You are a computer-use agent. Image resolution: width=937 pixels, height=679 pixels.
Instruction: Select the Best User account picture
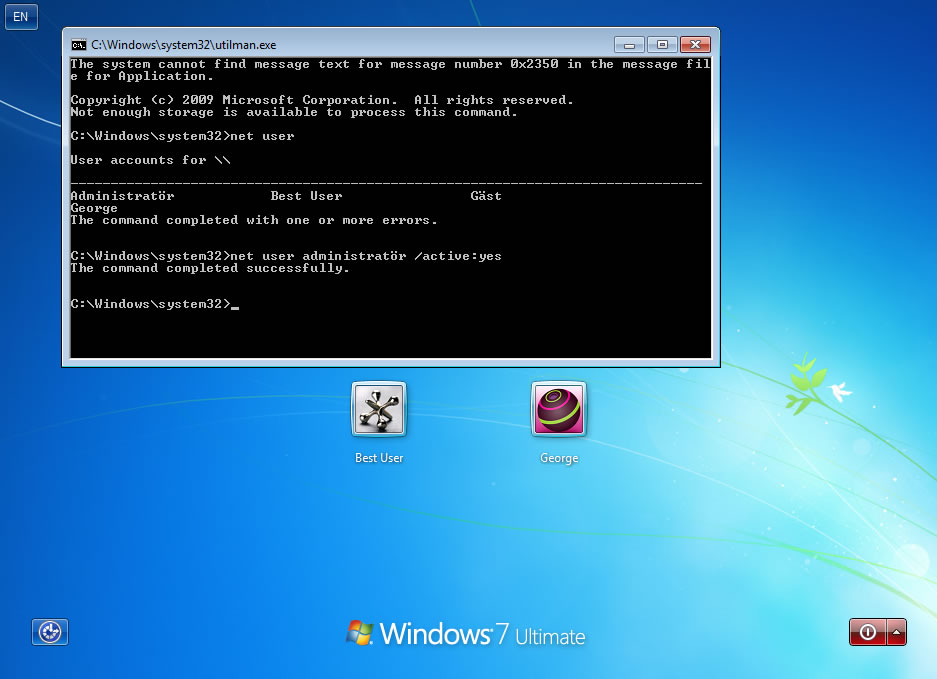[379, 409]
